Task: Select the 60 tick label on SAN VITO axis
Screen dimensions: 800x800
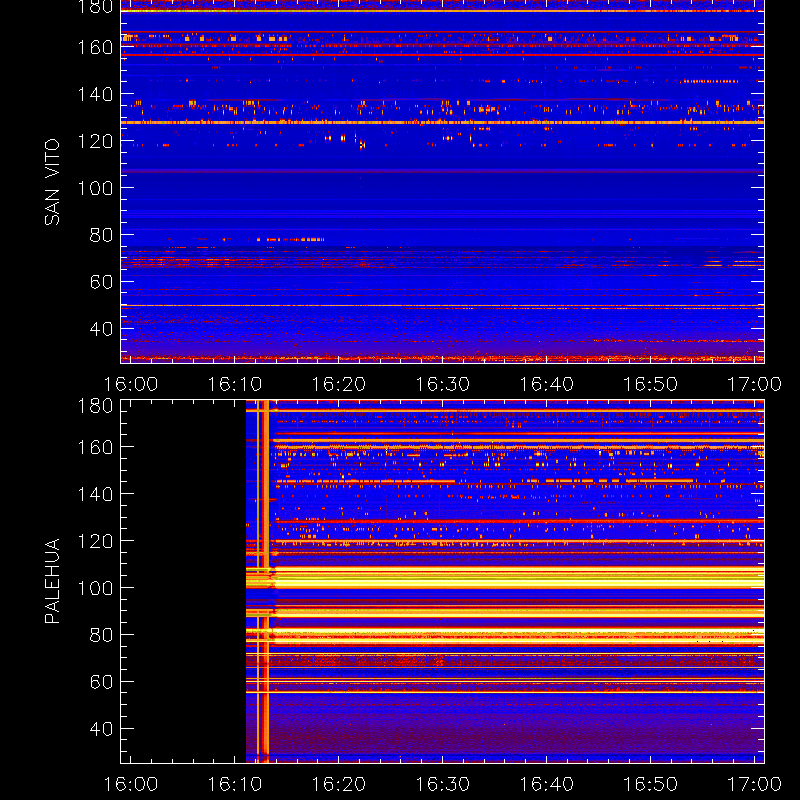Action: point(102,282)
